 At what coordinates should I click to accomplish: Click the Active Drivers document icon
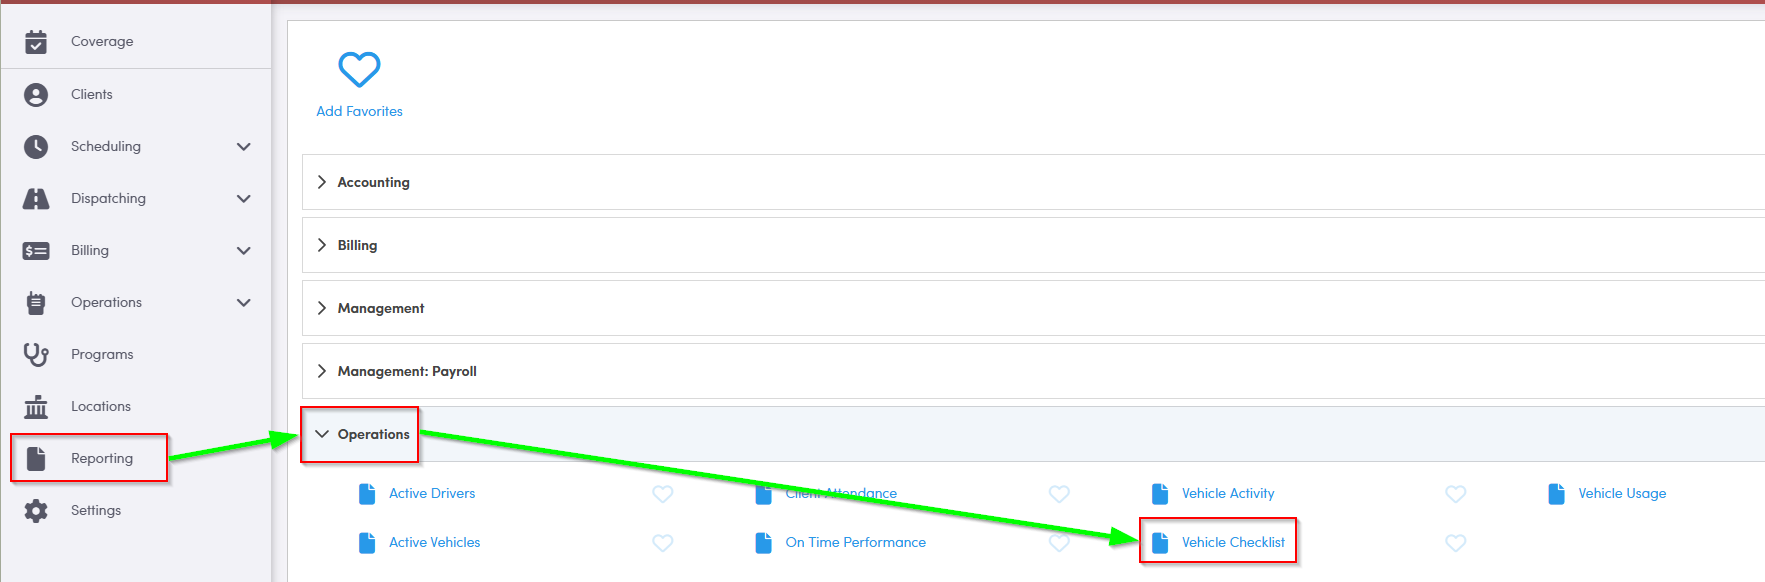367,494
